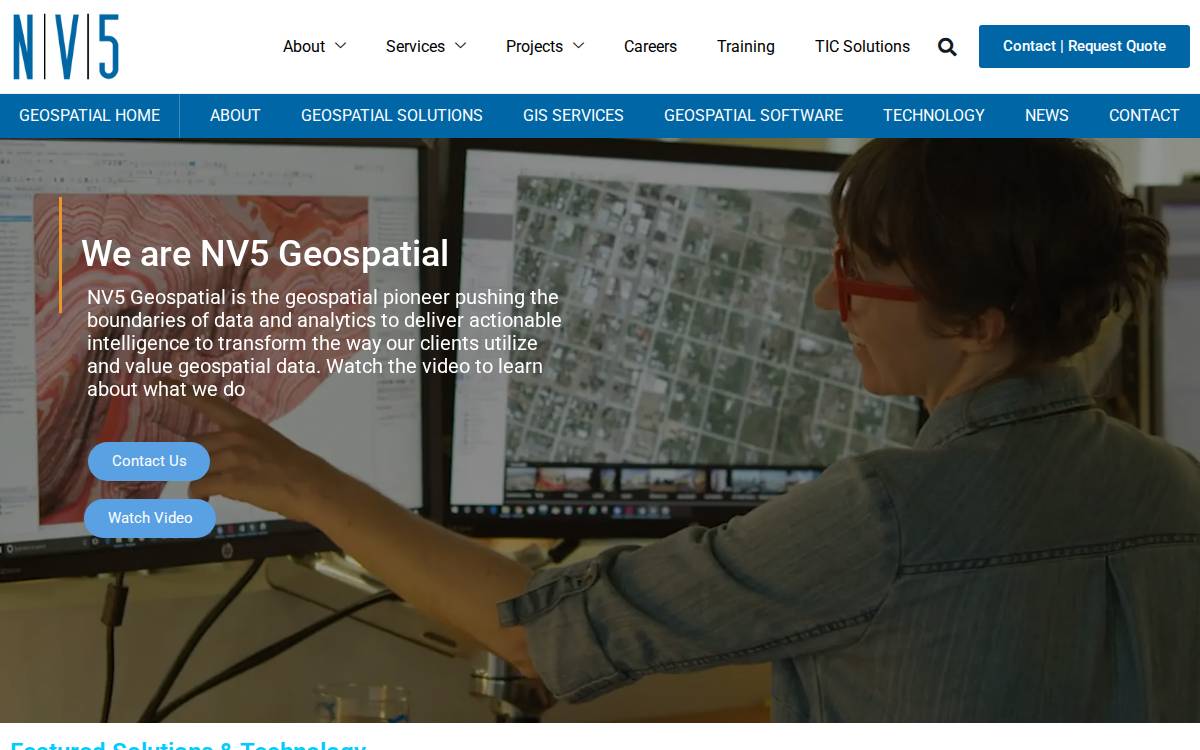Image resolution: width=1200 pixels, height=750 pixels.
Task: Open the Projects top menu item
Action: (534, 46)
